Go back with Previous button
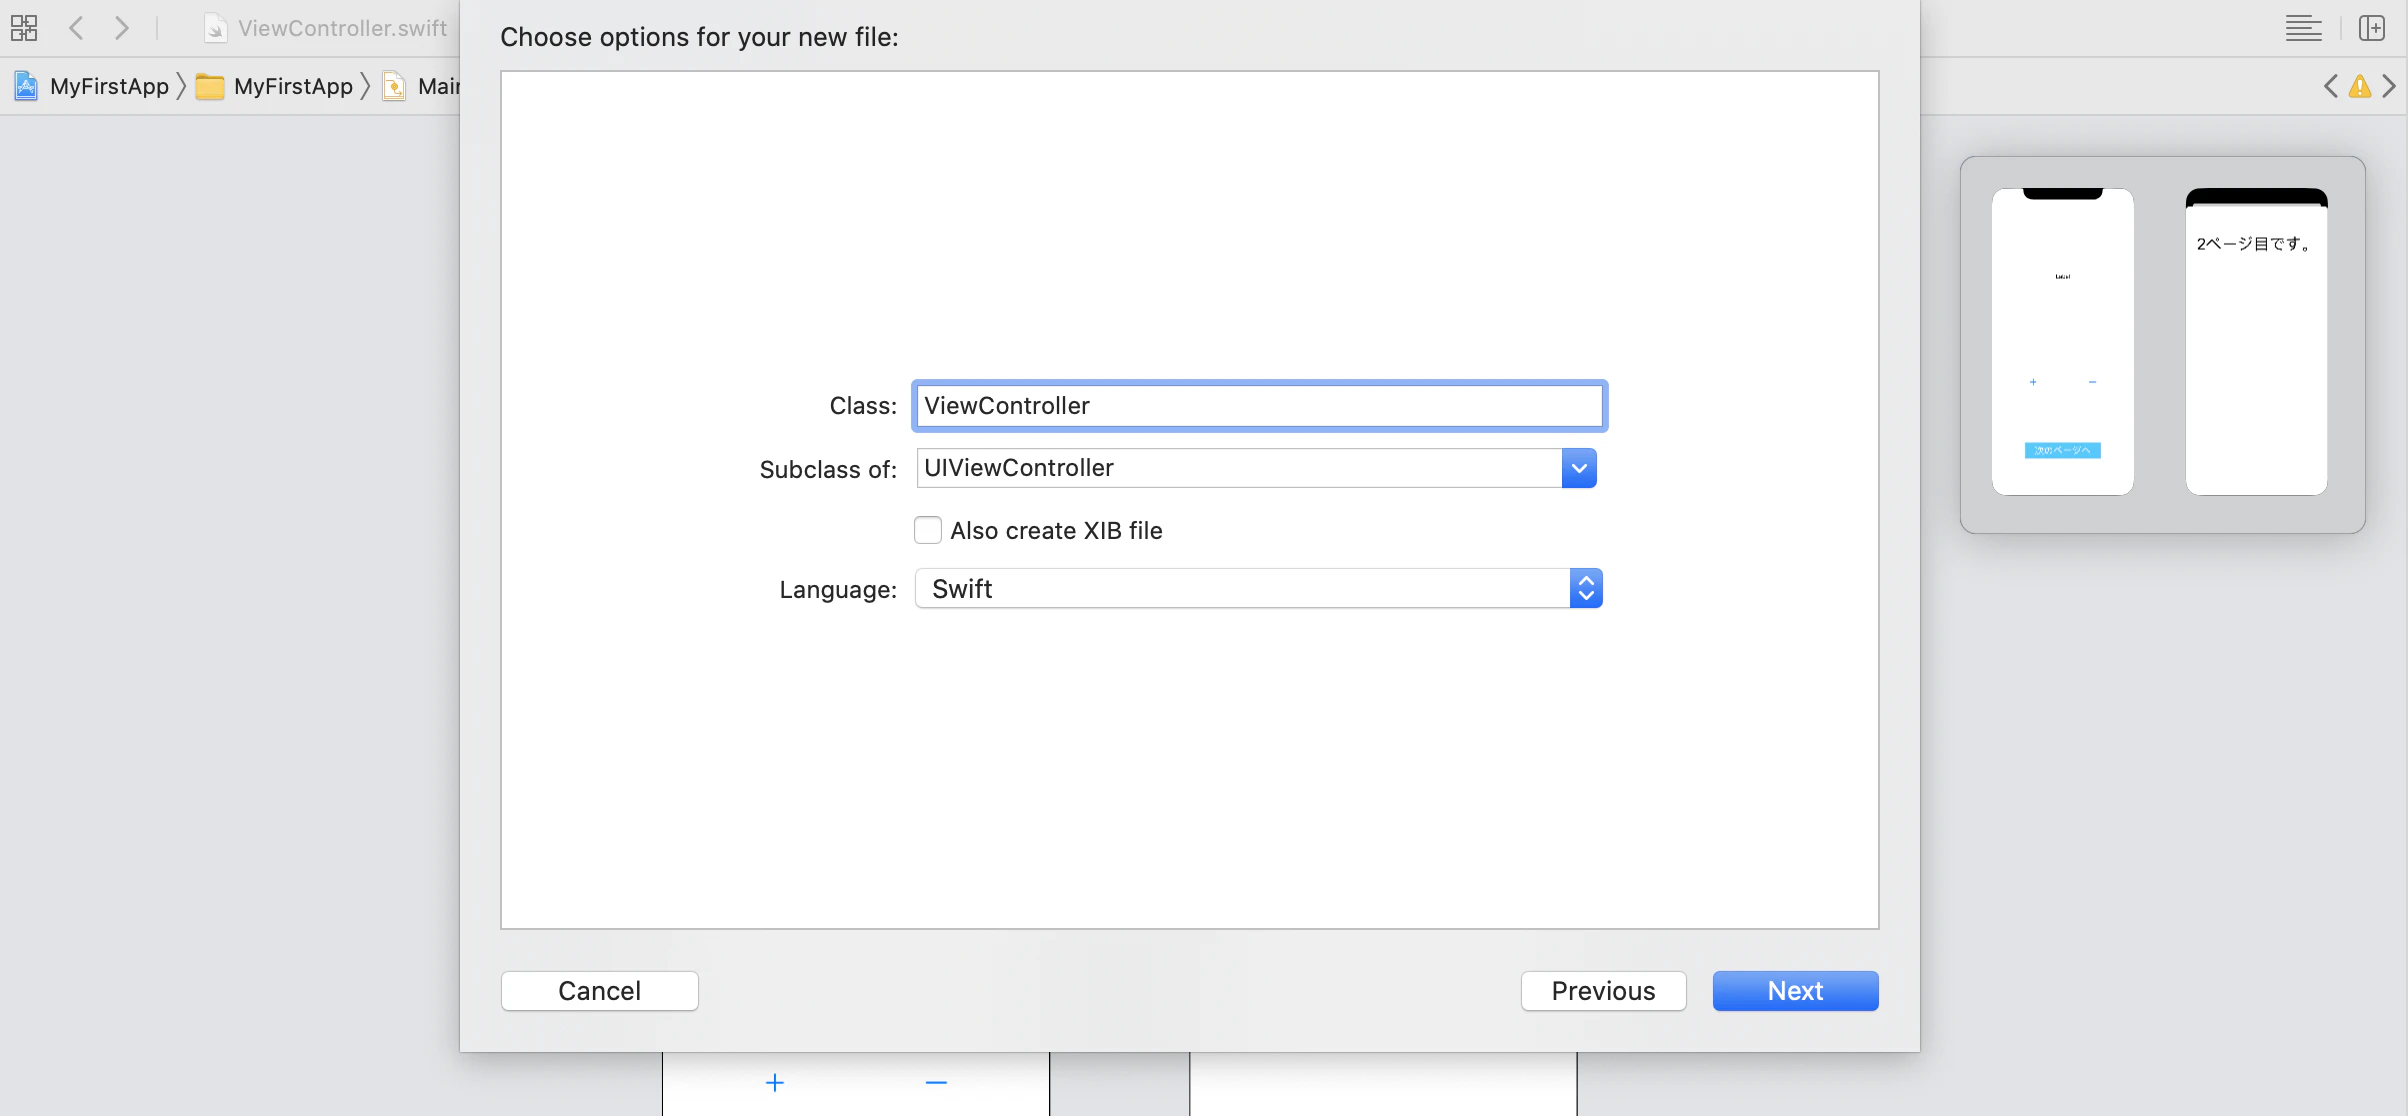Image resolution: width=2408 pixels, height=1116 pixels. pos(1604,991)
